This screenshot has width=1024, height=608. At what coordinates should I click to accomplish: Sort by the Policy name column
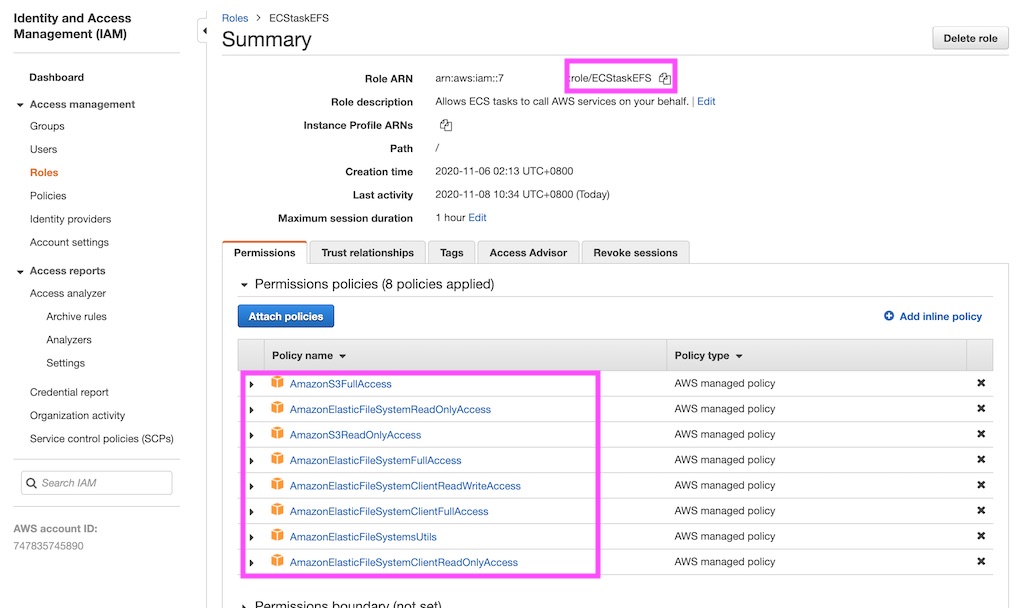coord(309,355)
